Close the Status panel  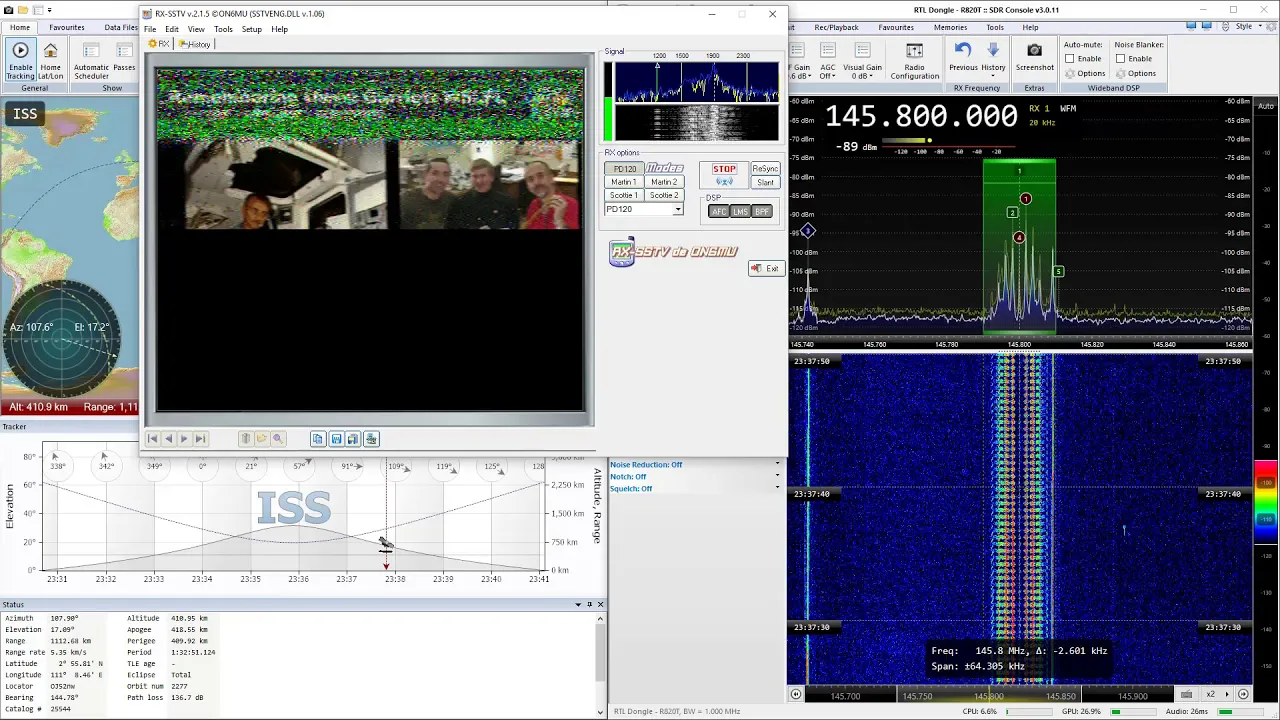pos(600,604)
